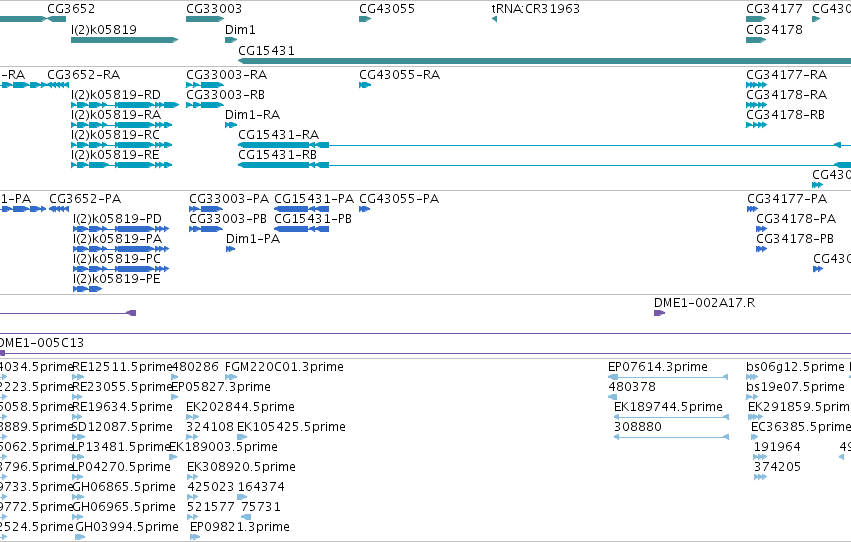The height and width of the screenshot is (542, 851).
Task: Click transcript CG33003-RB
Action: (225, 95)
